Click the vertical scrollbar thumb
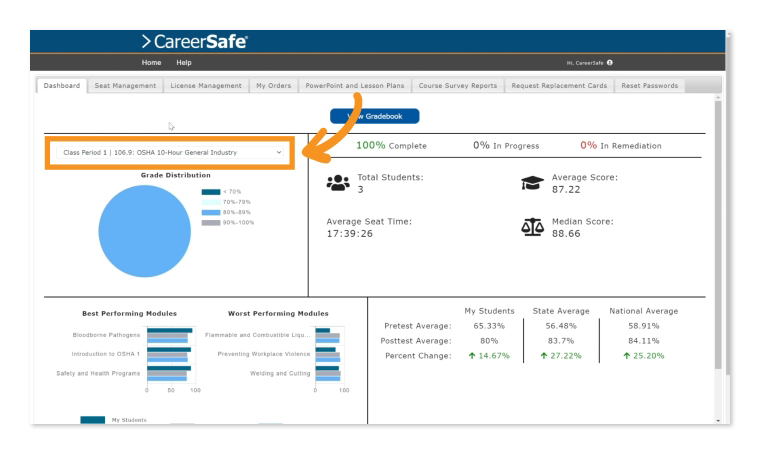The width and height of the screenshot is (760, 454). 718,235
